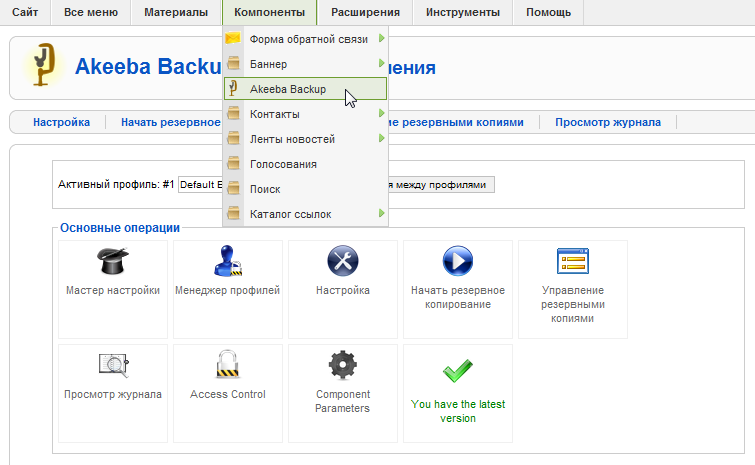Viewport: 755px width, 465px height.
Task: Open the Все меню menu
Action: [91, 12]
